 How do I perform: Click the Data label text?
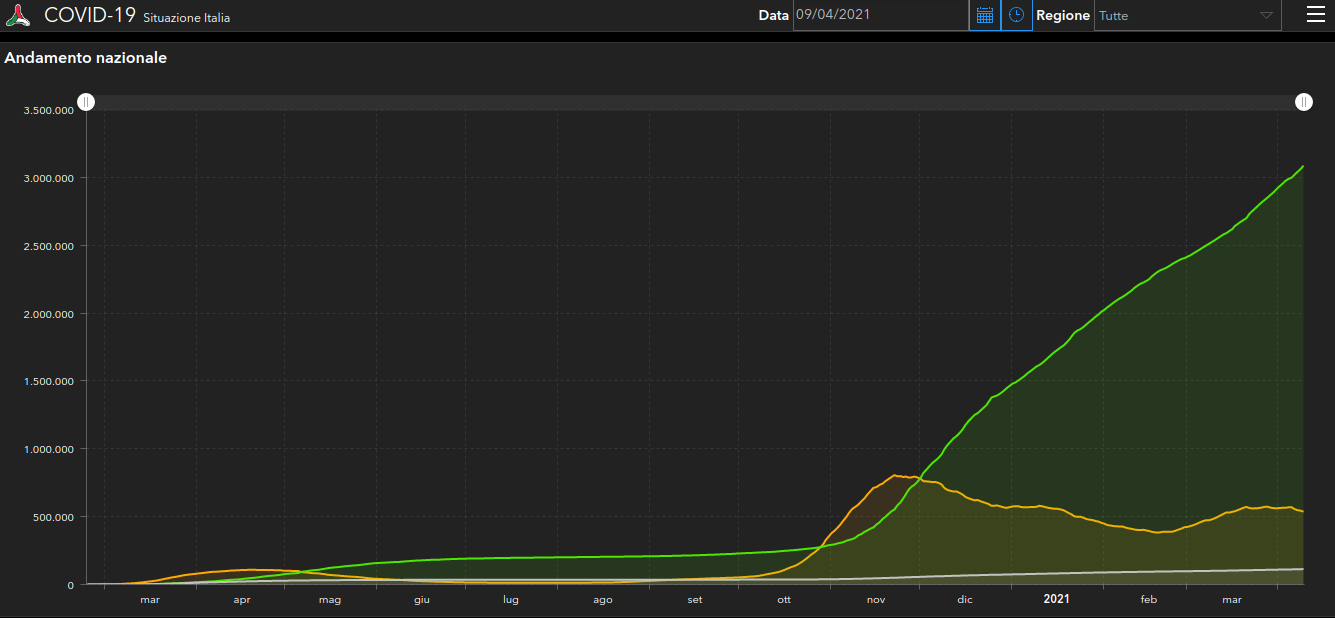tap(773, 16)
